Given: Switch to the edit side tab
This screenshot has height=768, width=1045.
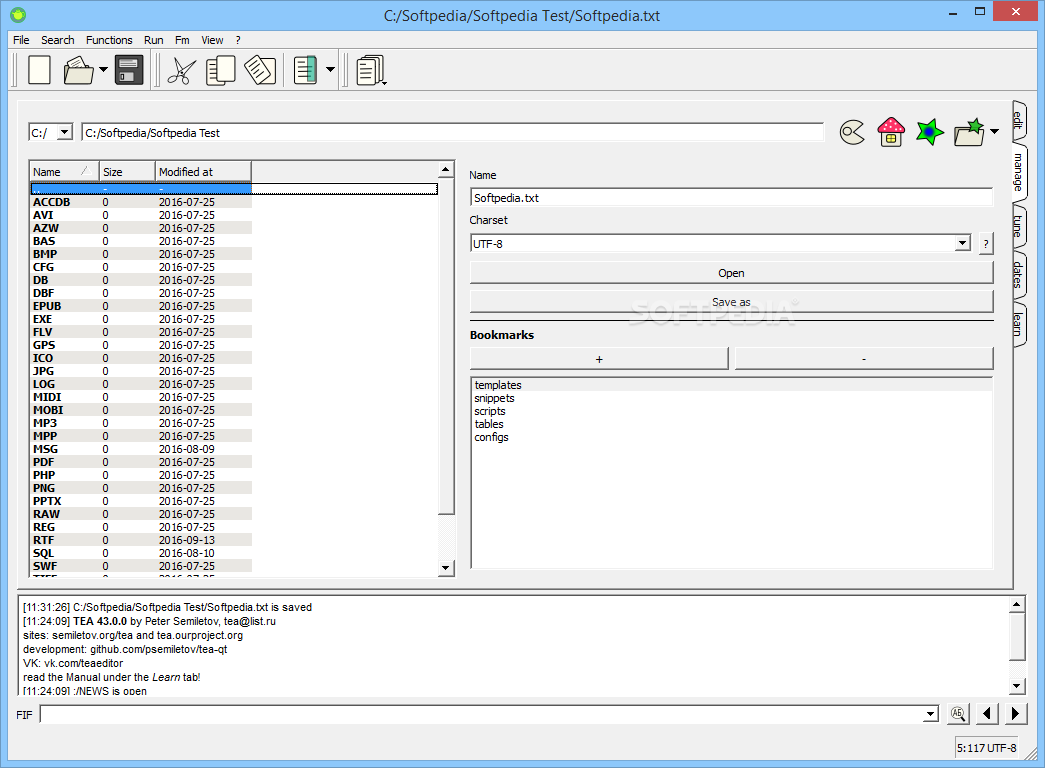Looking at the screenshot, I should (1019, 120).
